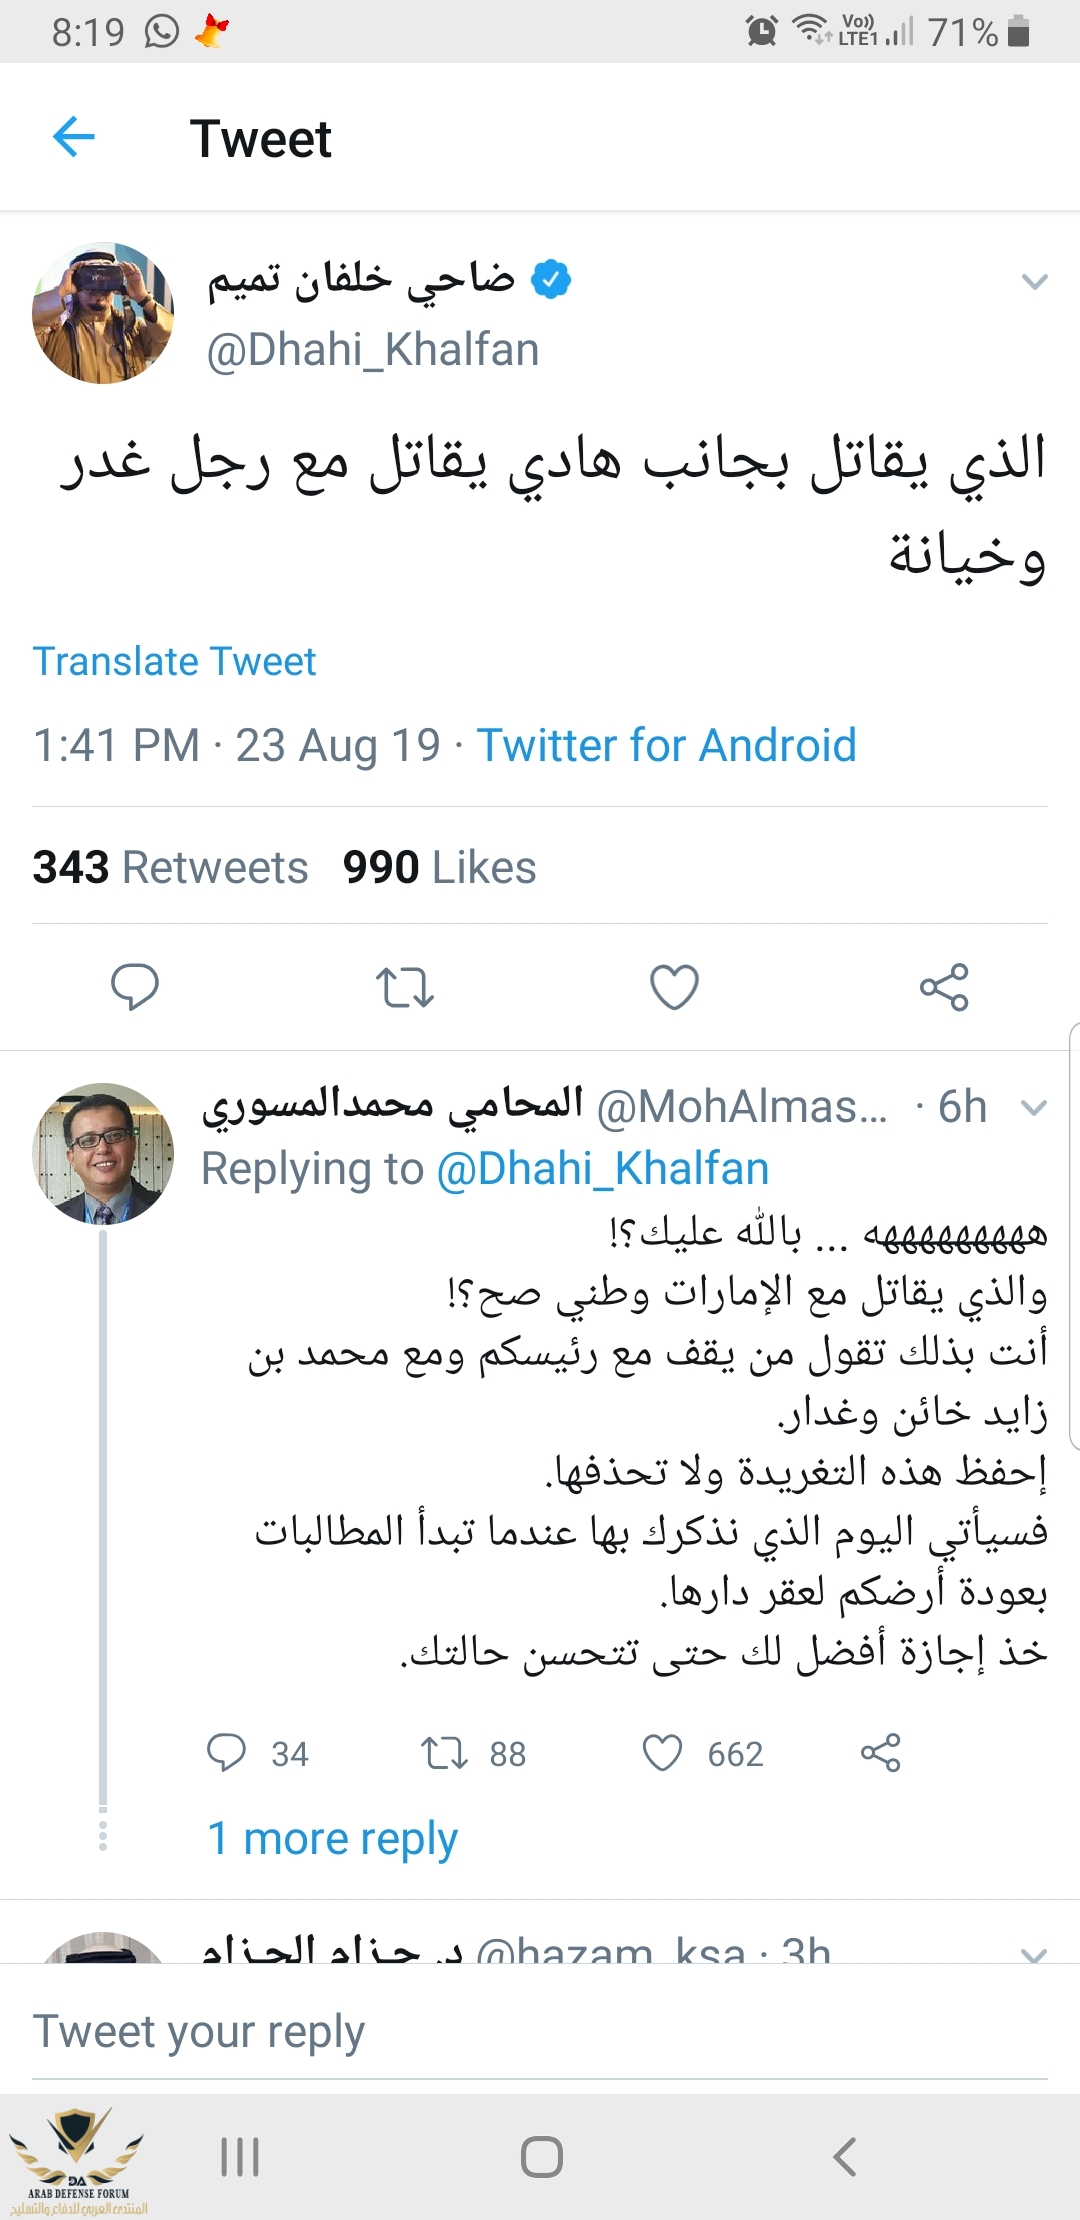Open Dhahi Khalfan's profile picture
Viewport: 1080px width, 2220px height.
tap(103, 313)
